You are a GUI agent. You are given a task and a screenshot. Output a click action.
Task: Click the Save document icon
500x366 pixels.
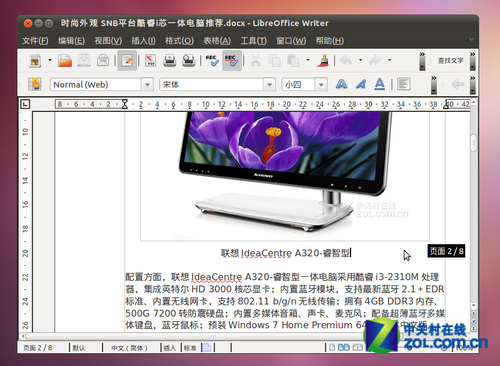pyautogui.click(x=84, y=61)
